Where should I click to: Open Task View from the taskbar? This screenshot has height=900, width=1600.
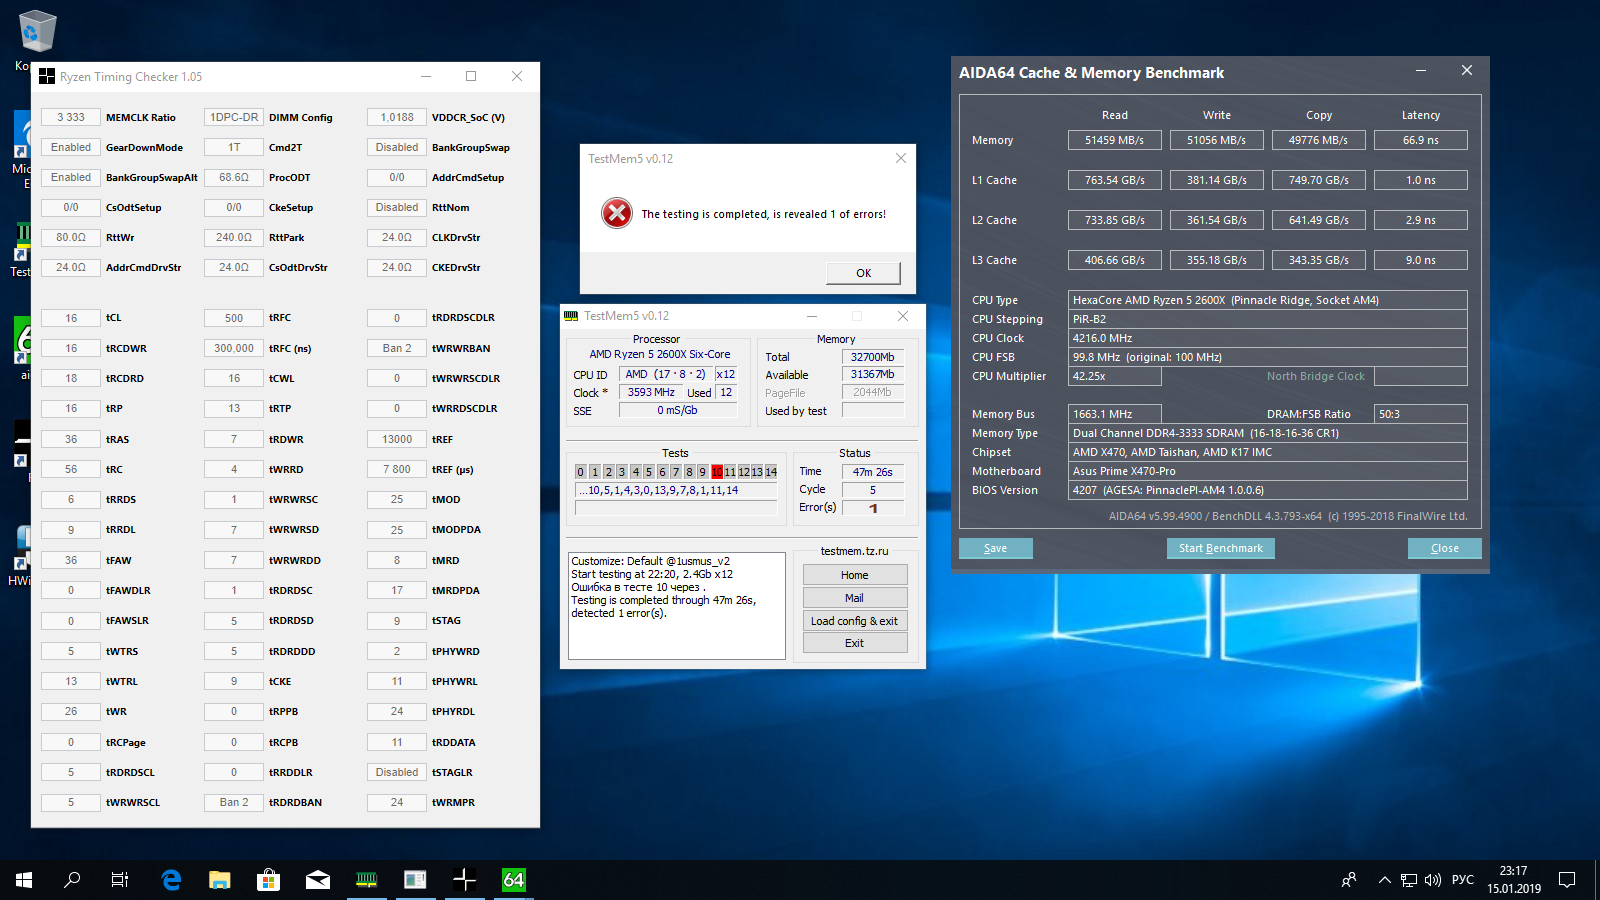point(120,880)
